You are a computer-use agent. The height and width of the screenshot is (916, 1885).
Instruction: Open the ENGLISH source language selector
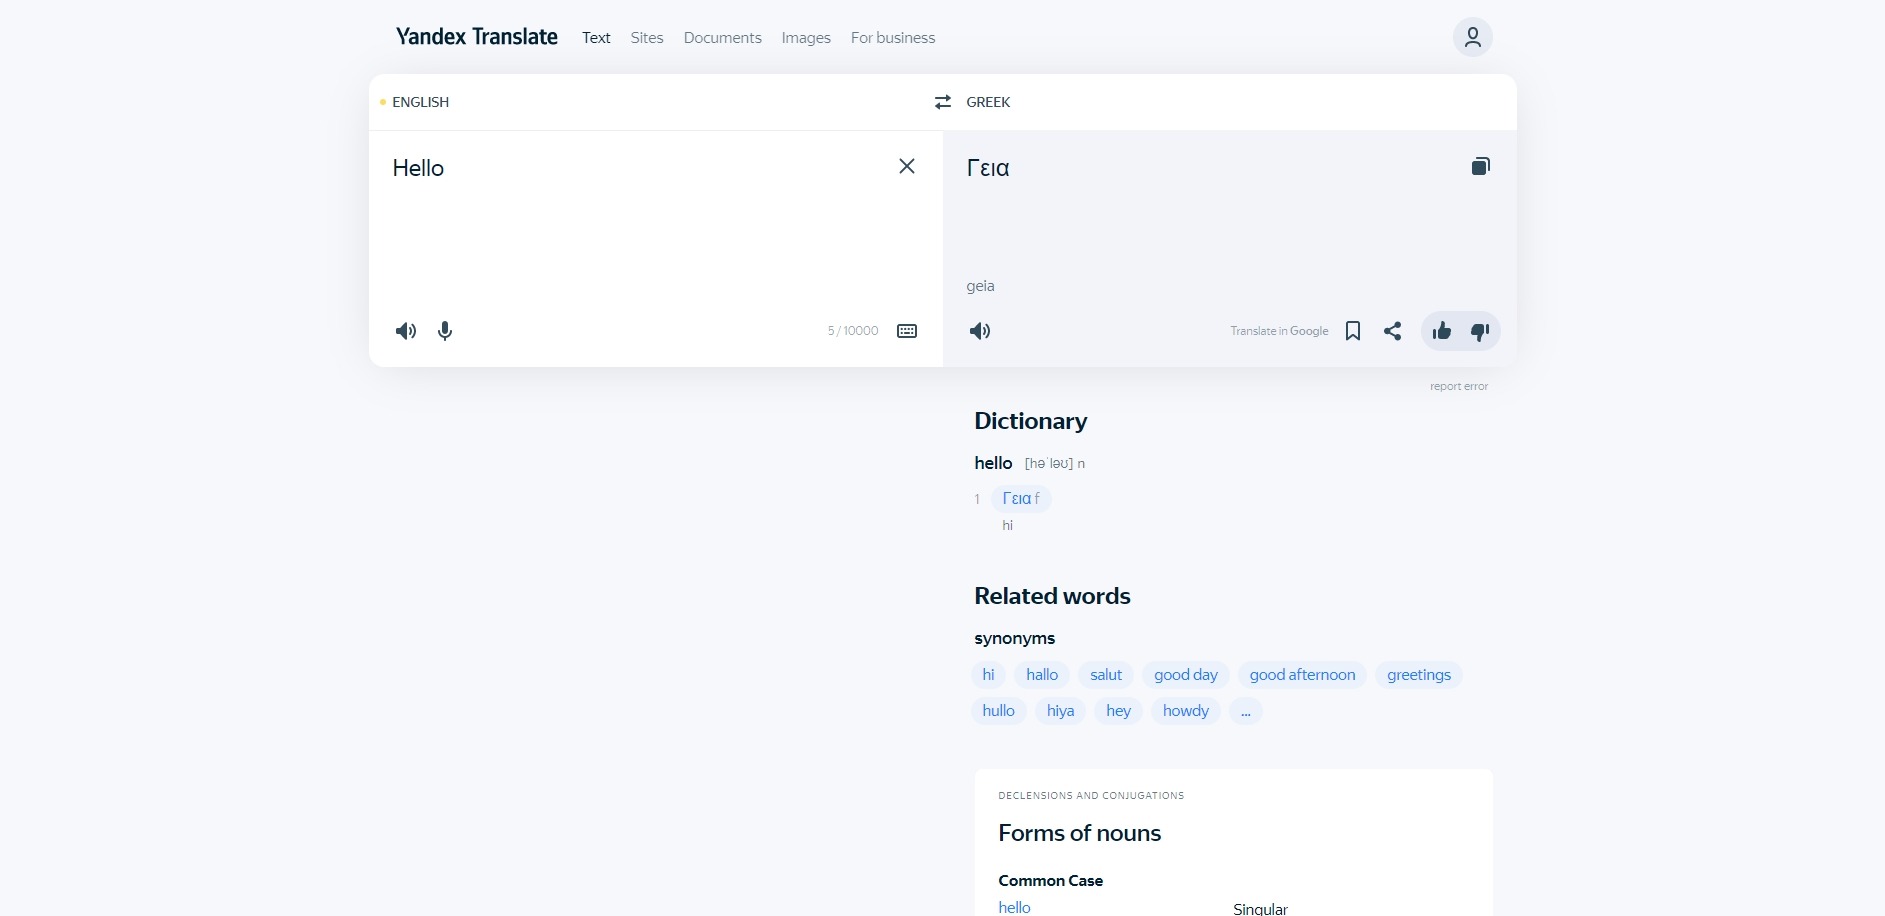pyautogui.click(x=420, y=102)
